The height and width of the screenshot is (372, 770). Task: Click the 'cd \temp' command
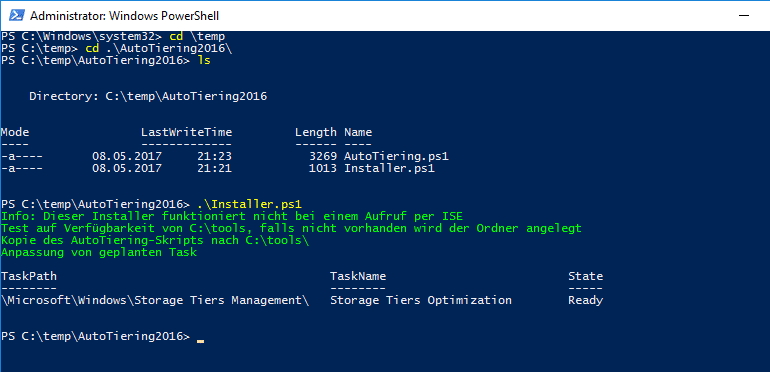coord(197,36)
